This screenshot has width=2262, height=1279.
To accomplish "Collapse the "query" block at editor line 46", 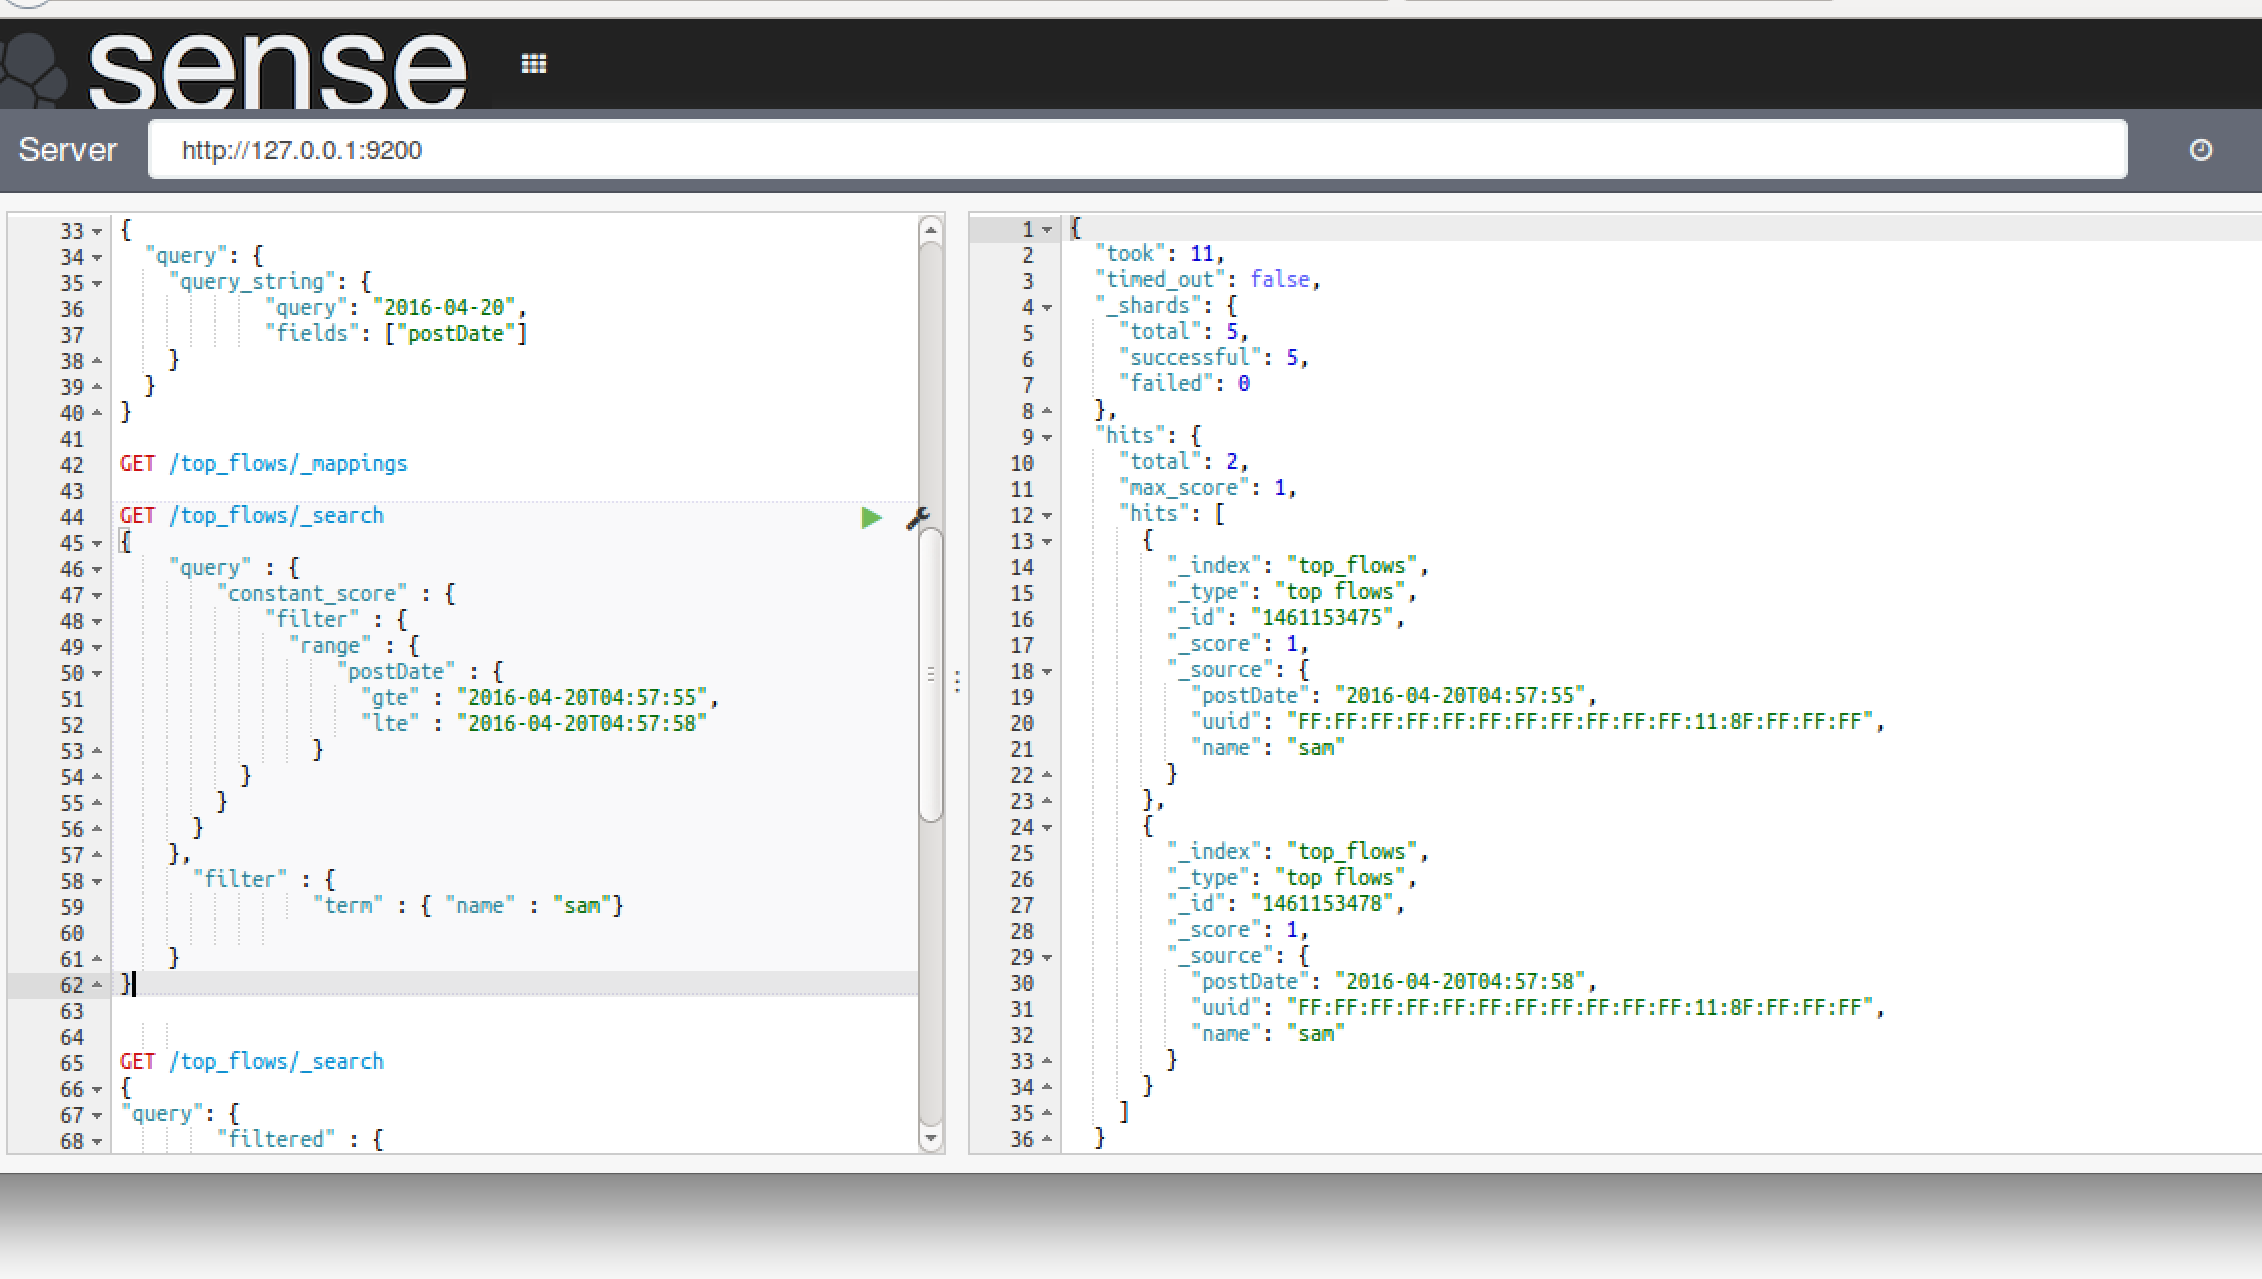I will click(97, 569).
